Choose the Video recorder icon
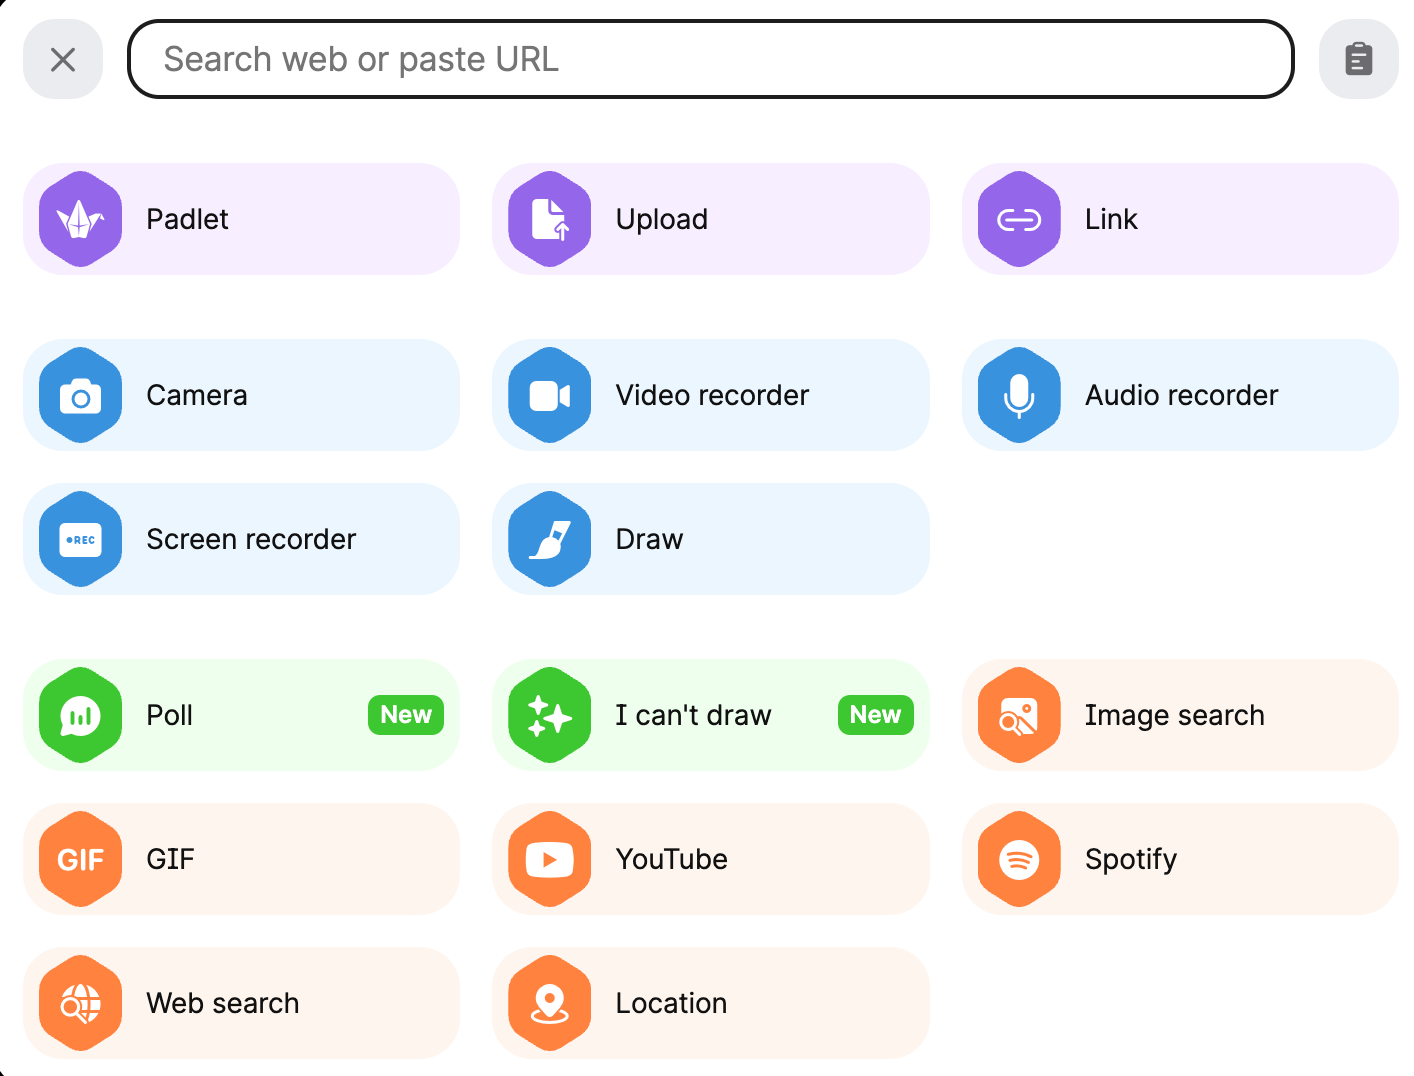 tap(550, 395)
